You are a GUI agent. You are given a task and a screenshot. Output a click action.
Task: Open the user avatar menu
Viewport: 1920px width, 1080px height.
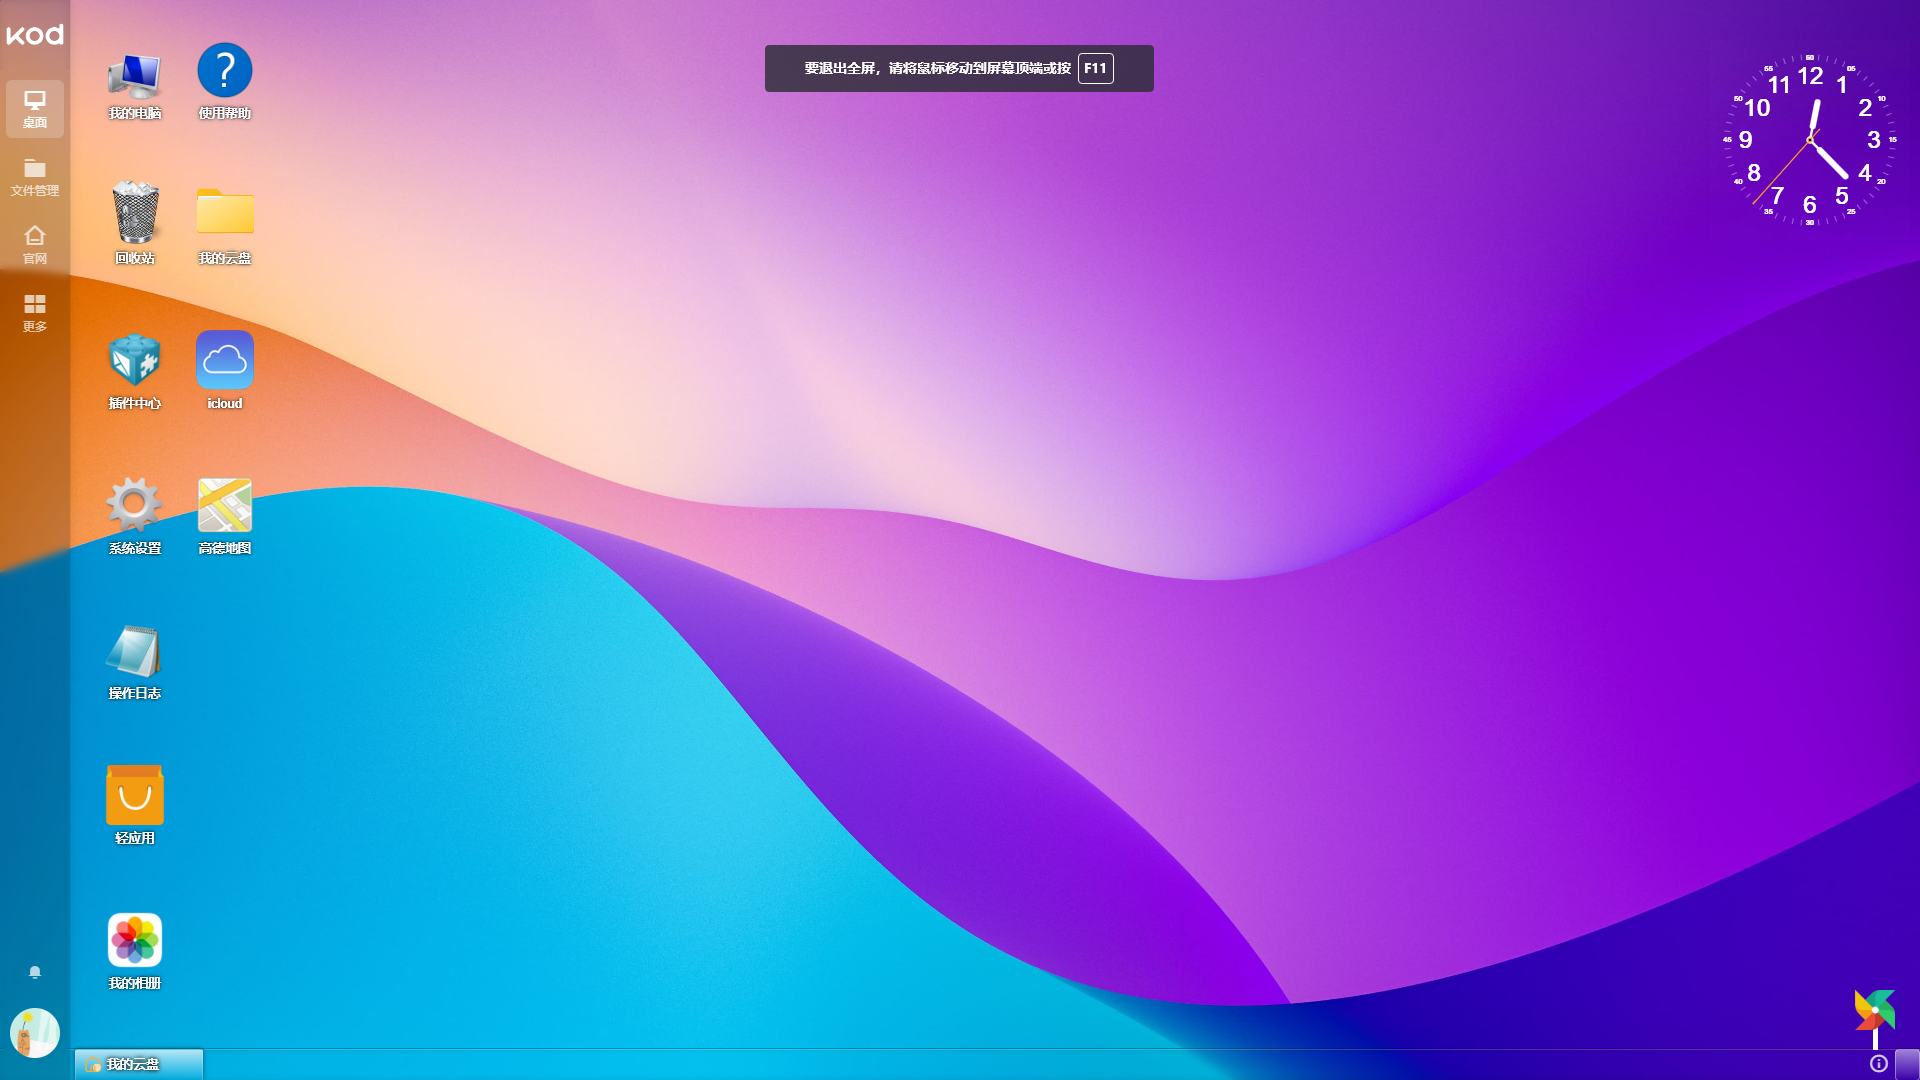[35, 1033]
